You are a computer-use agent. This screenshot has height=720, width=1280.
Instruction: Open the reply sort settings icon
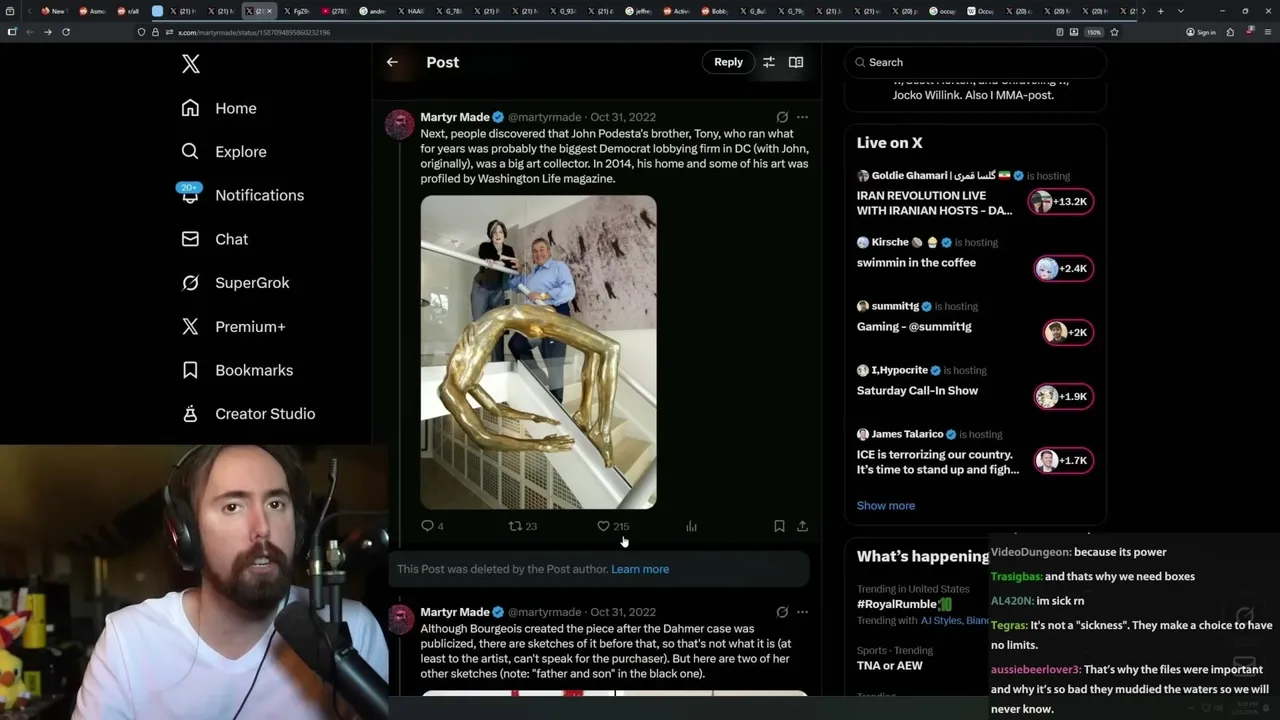[x=769, y=62]
